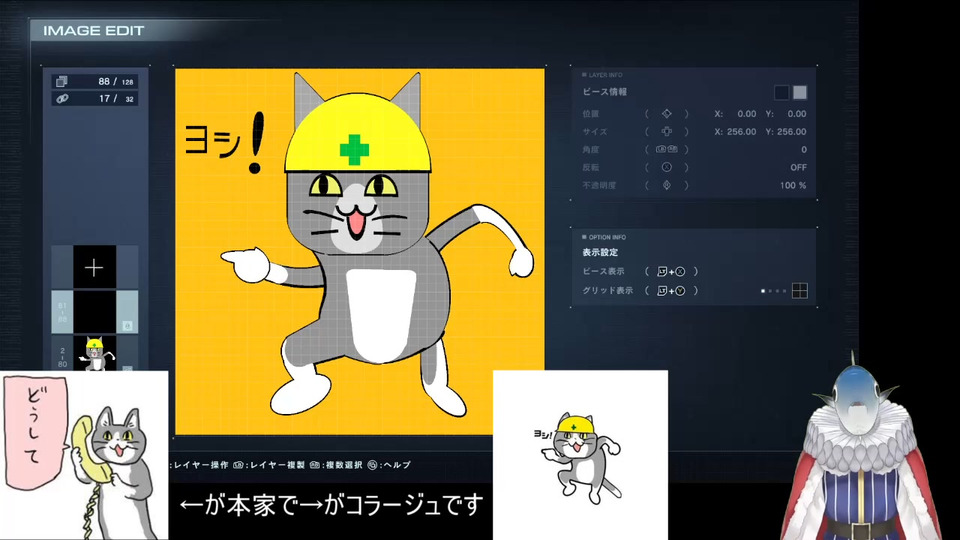Click the ヨシ! text on the canvas
The image size is (960, 540).
coord(225,142)
